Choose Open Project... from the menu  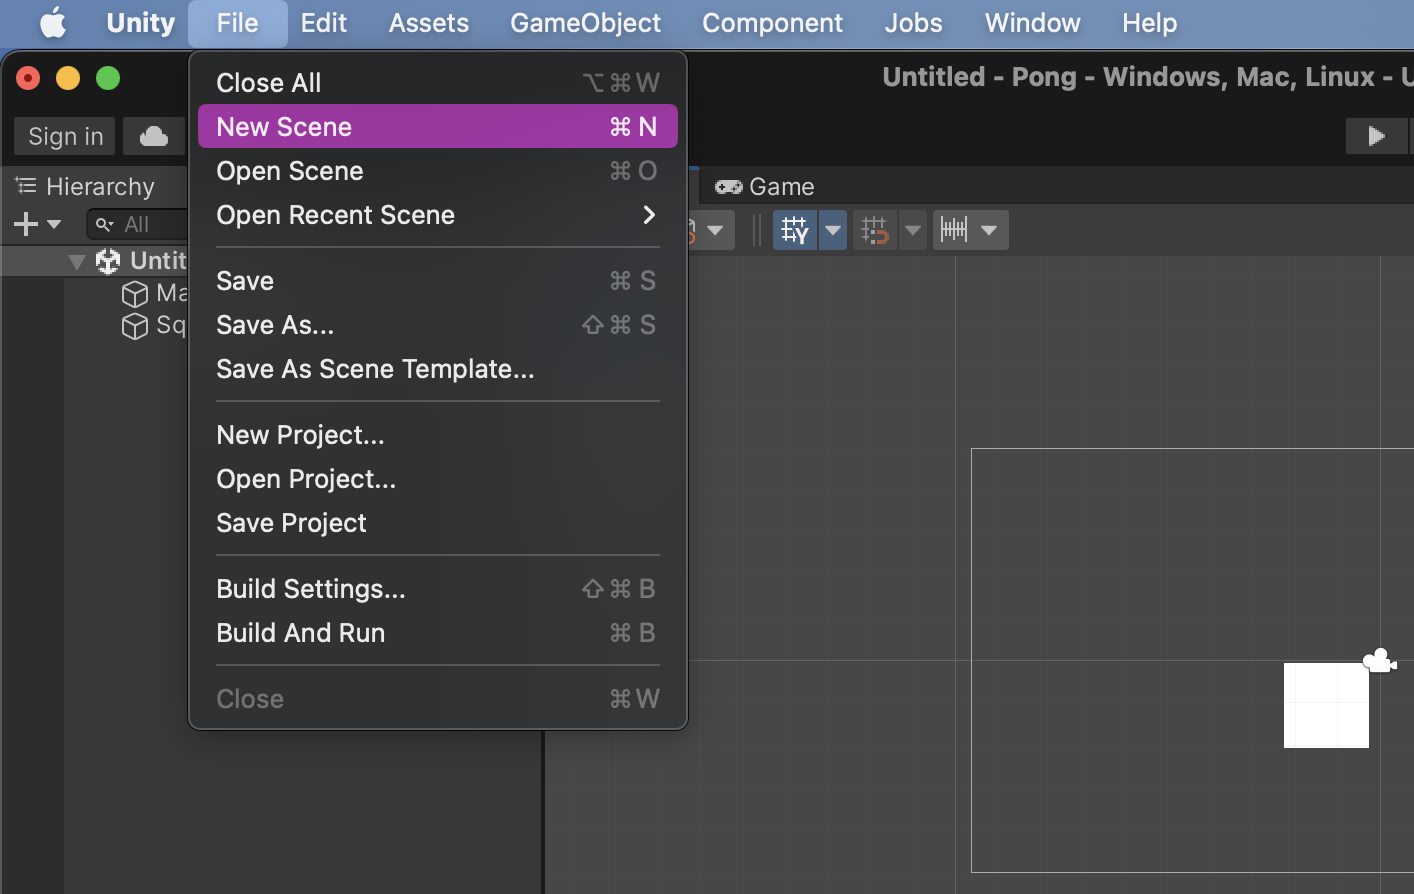pos(438,478)
